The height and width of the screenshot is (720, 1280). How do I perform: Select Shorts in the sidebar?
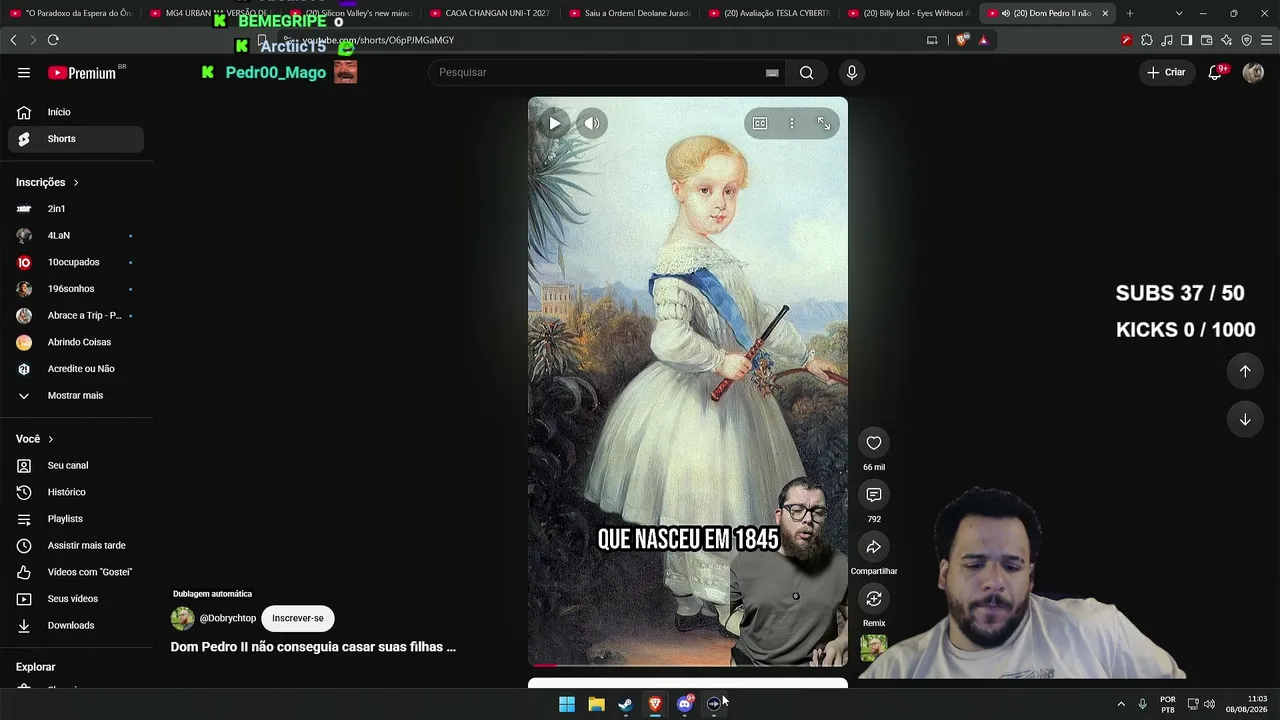76,139
